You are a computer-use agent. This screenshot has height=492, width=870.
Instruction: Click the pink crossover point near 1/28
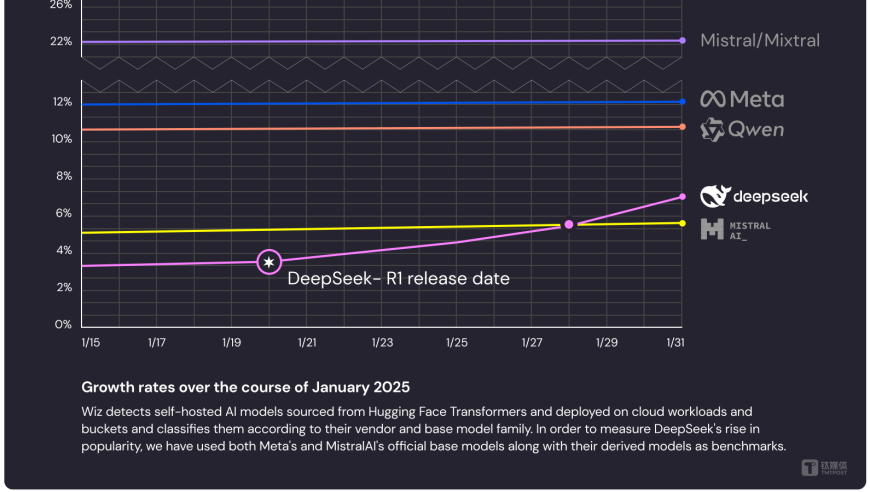(569, 225)
